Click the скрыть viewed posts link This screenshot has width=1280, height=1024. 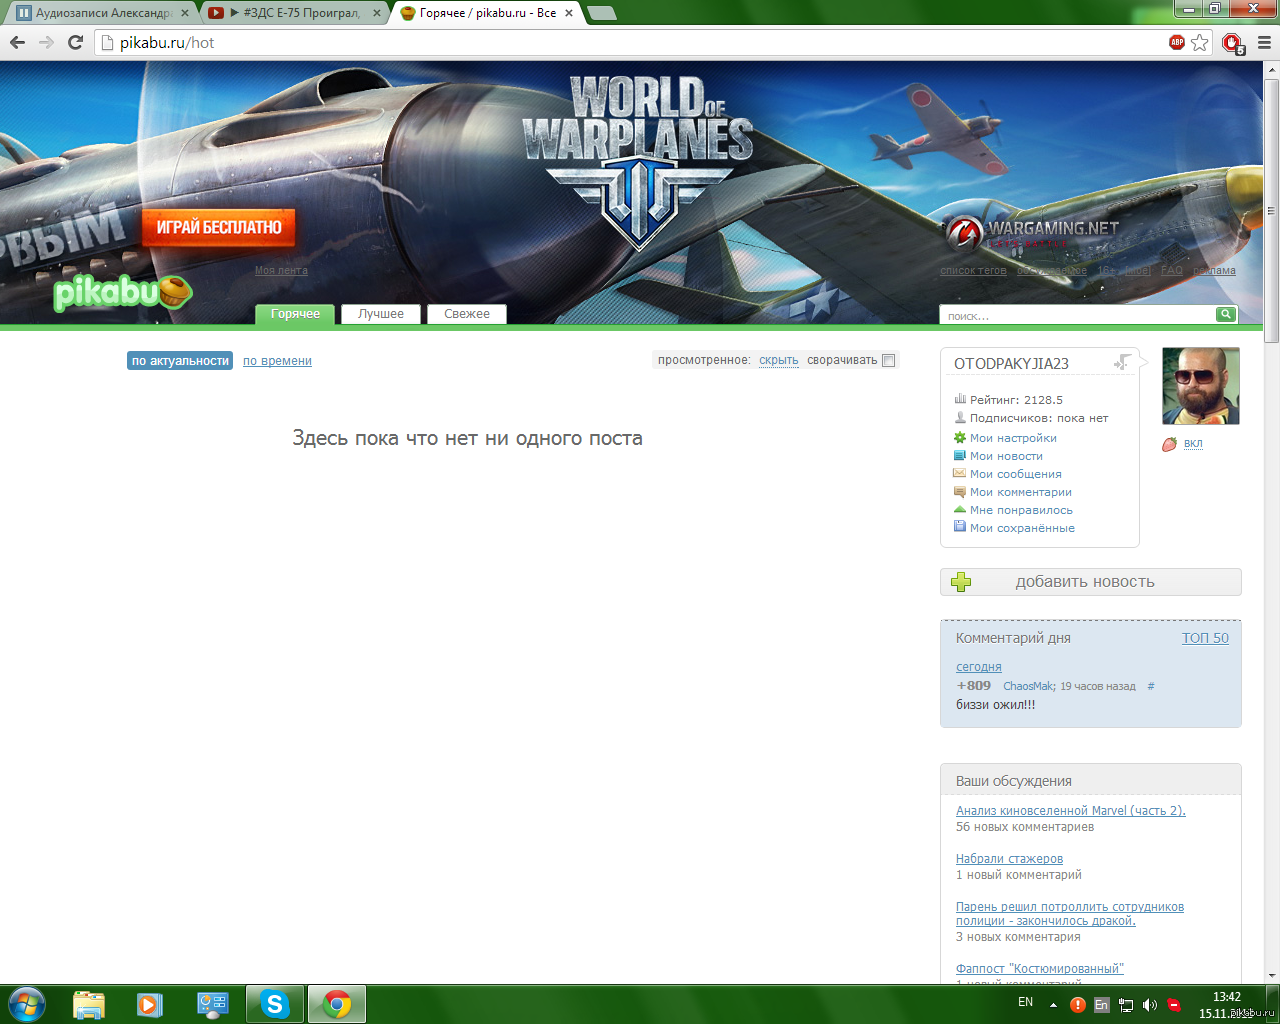779,361
